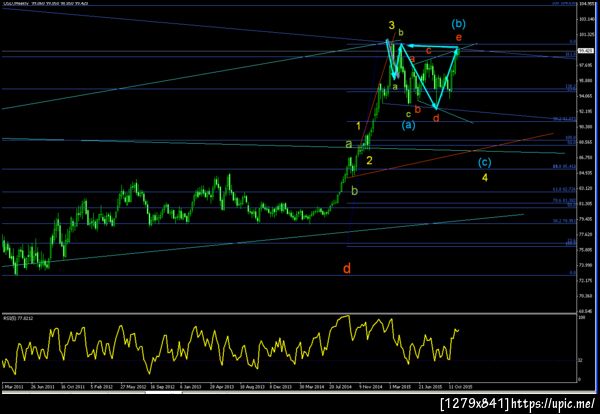Select the yellow wave label 4
Image resolution: width=600 pixels, height=414 pixels.
pos(485,178)
